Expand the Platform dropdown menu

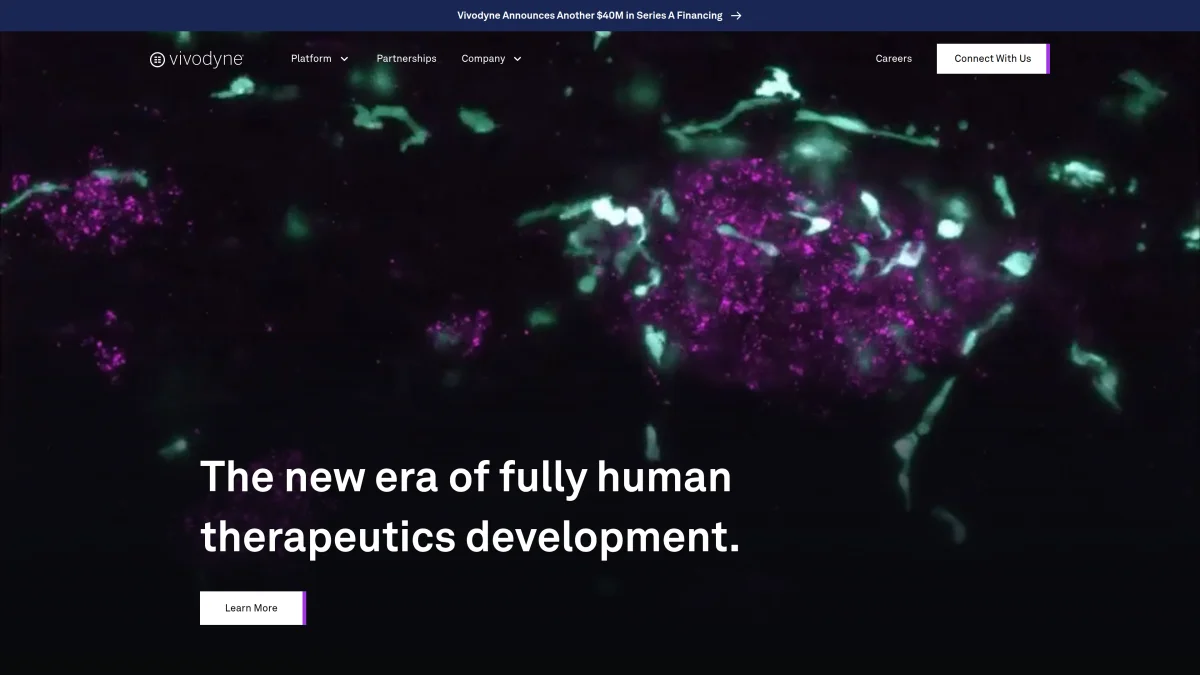tap(312, 59)
